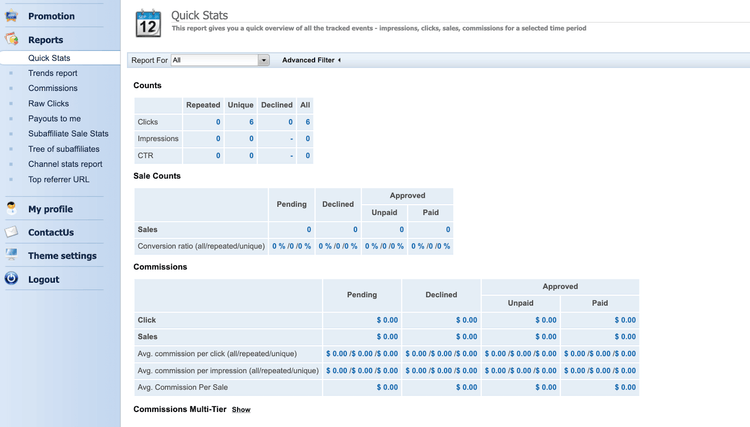Viewport: 750px width, 427px height.
Task: Click the ContactUs envelope icon
Action: [x=12, y=232]
